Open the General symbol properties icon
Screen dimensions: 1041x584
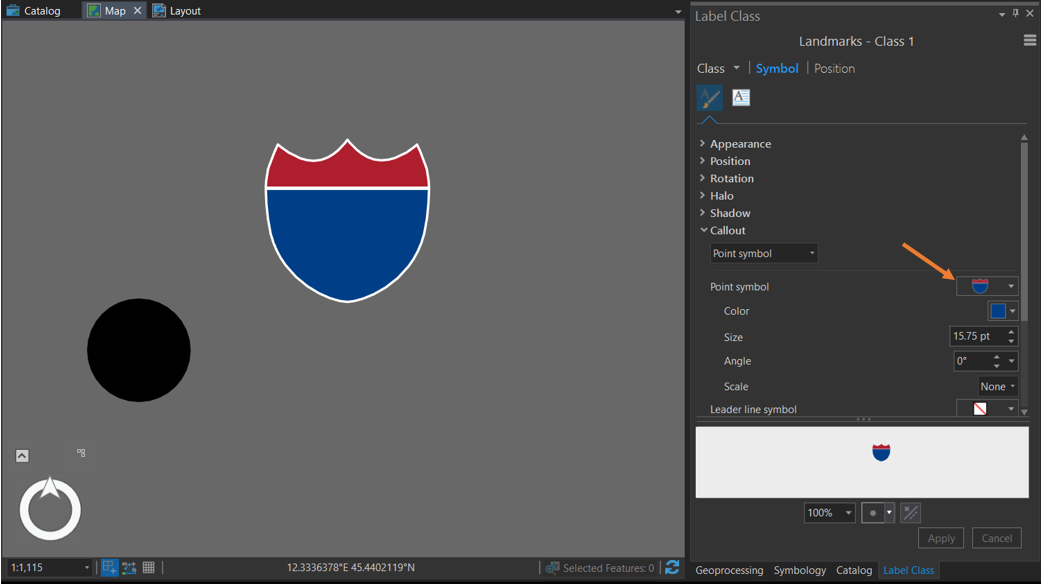coord(710,98)
